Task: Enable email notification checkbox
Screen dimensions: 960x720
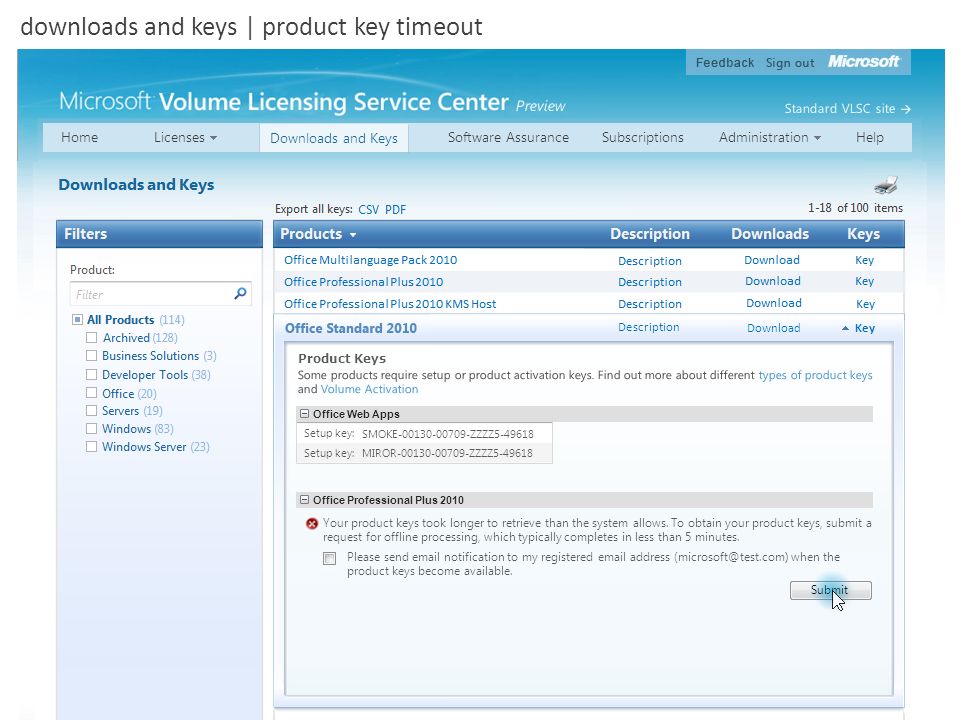Action: (329, 558)
